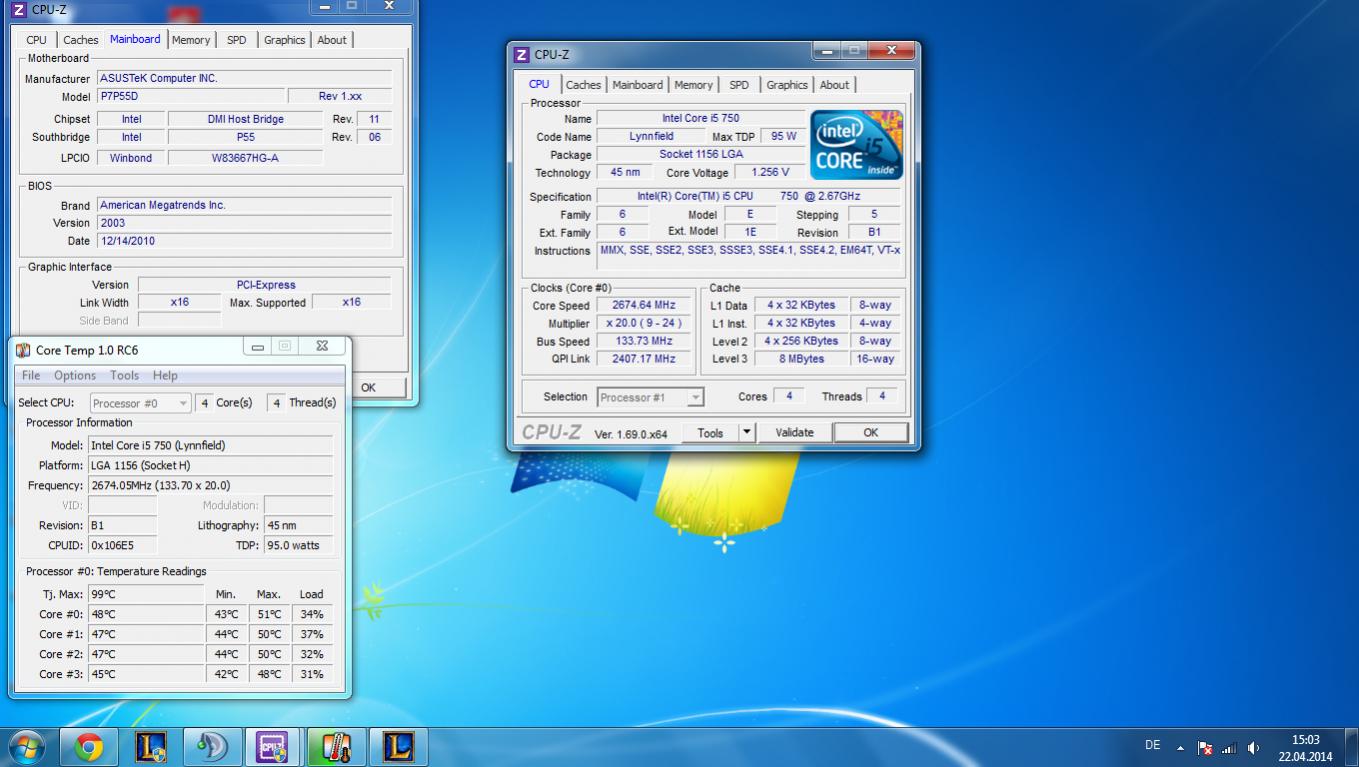Click the Manufacturer ASUSTeK Computer INC. field
1359x767 pixels.
[244, 78]
